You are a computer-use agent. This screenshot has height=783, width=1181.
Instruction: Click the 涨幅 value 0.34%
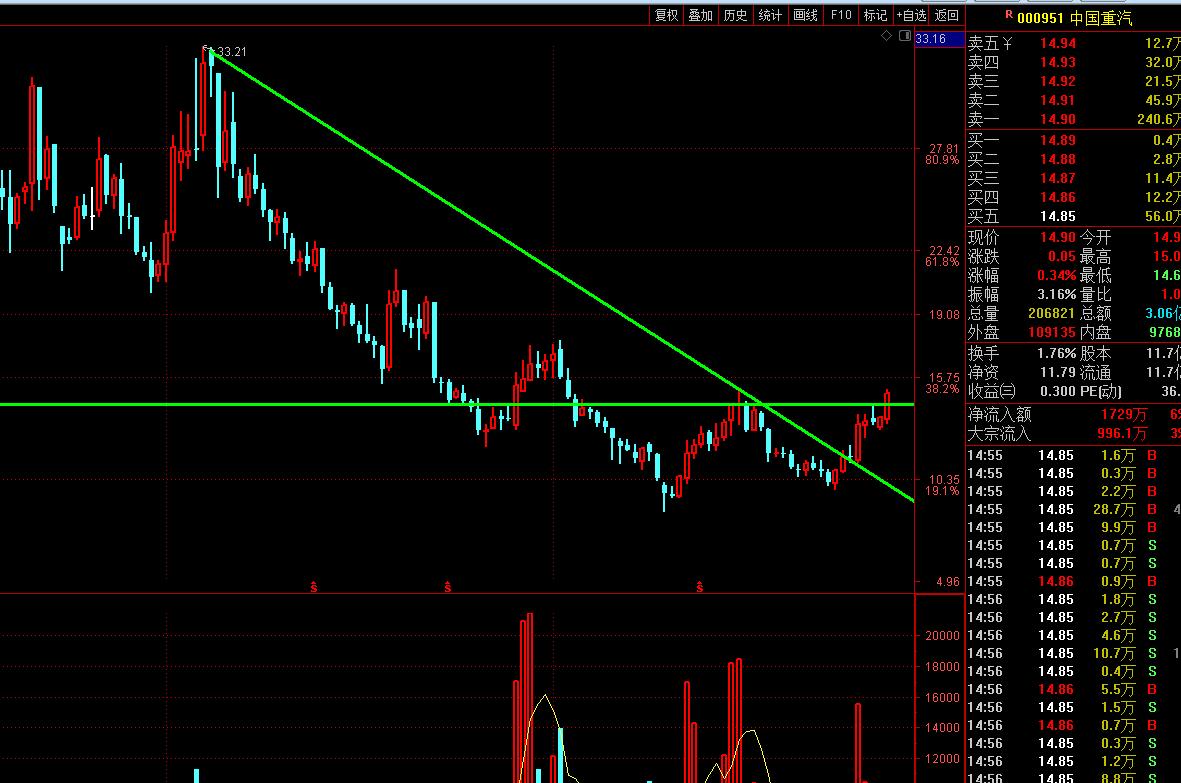(x=1056, y=276)
